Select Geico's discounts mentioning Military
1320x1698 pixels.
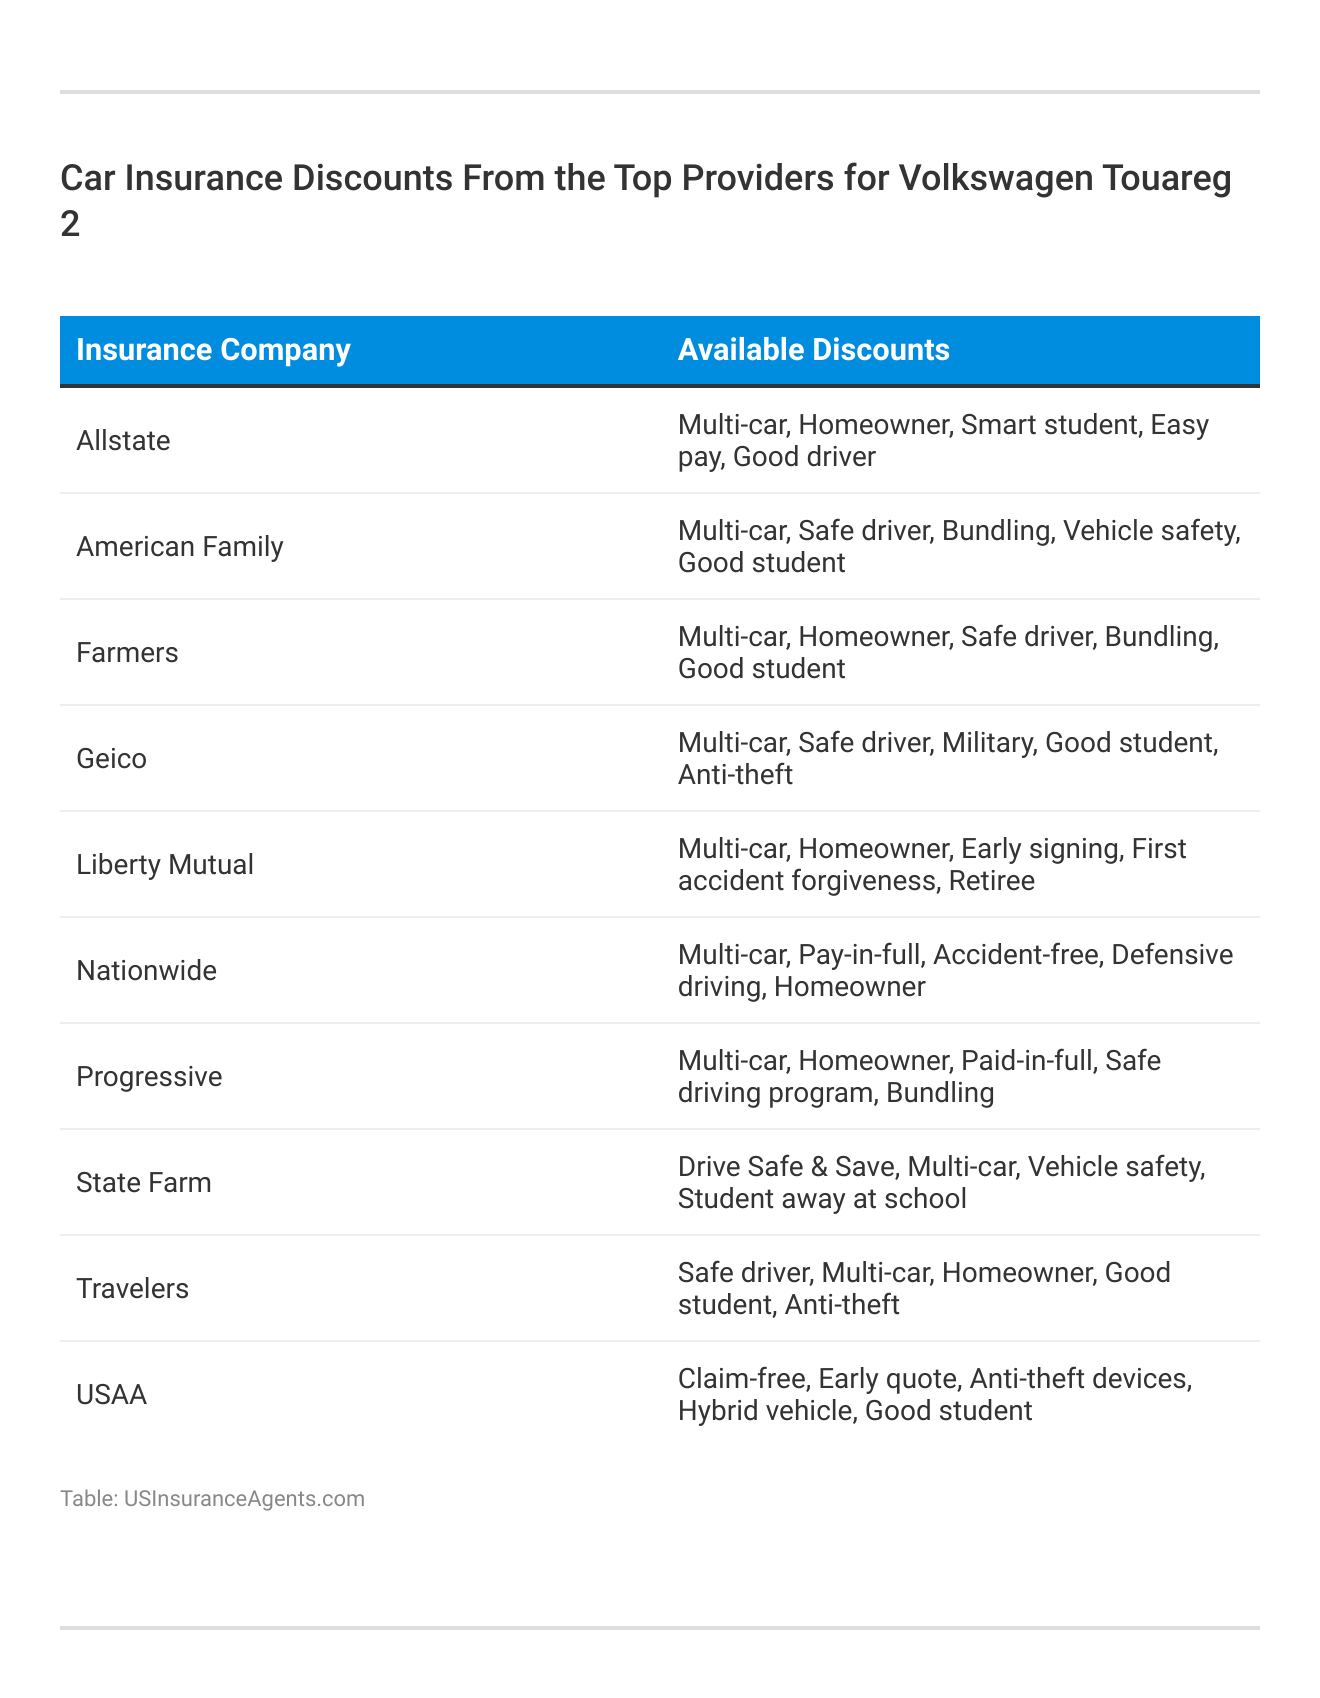click(947, 759)
